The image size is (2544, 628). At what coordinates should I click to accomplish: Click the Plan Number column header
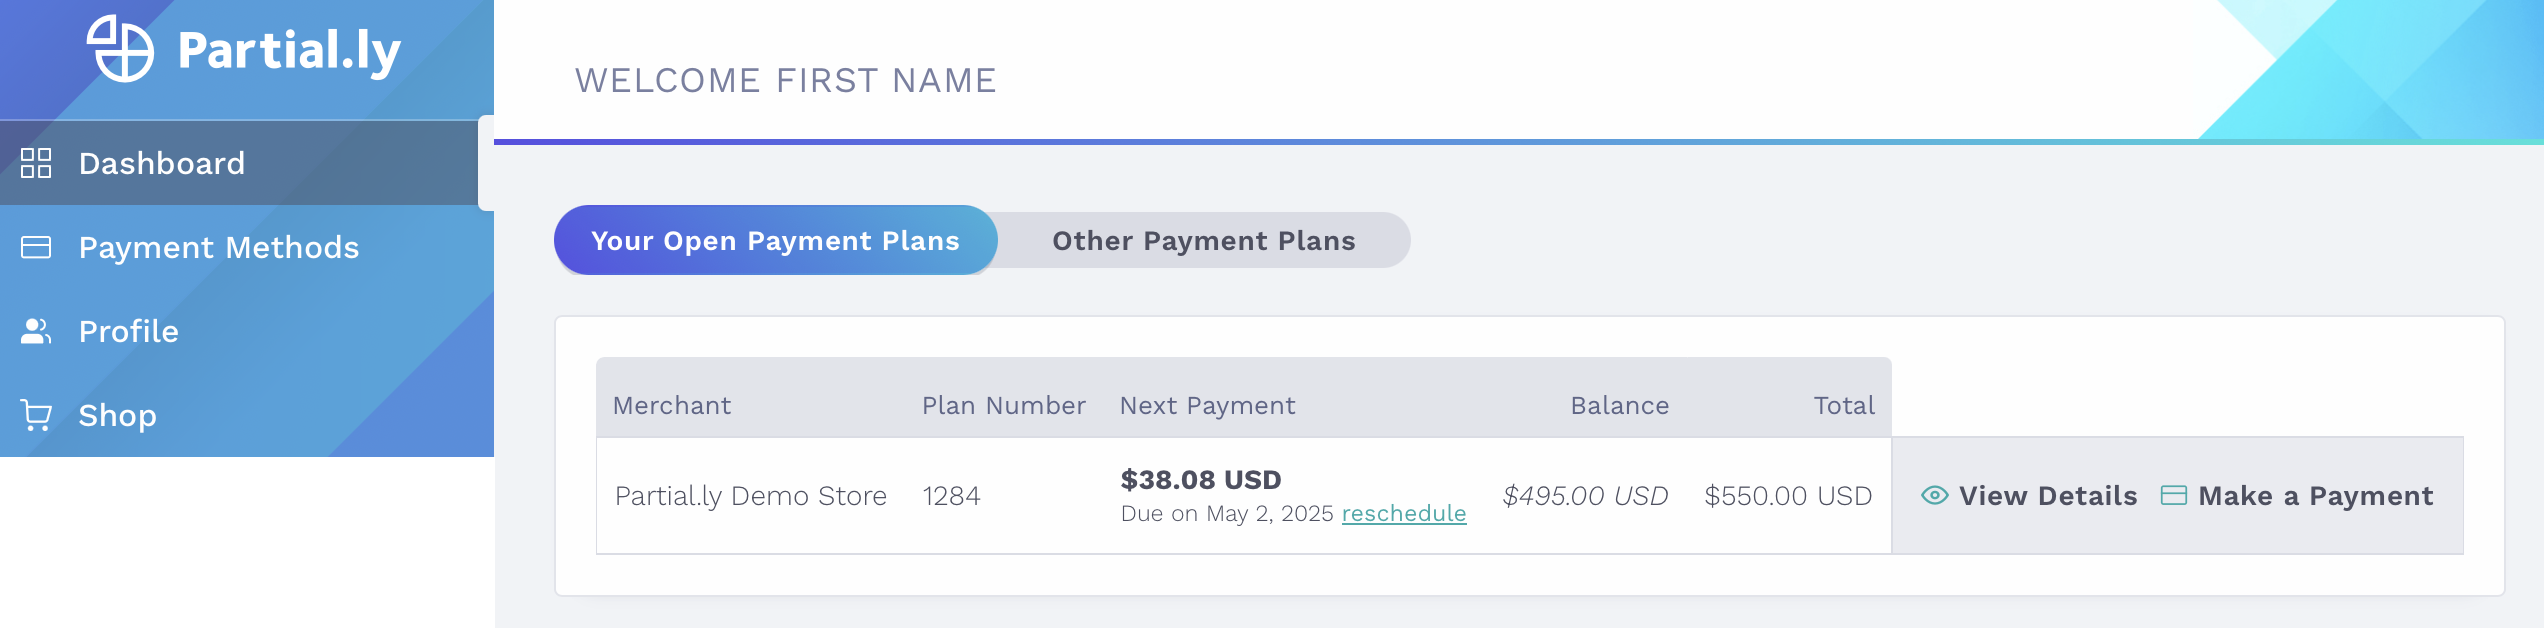click(x=1003, y=405)
